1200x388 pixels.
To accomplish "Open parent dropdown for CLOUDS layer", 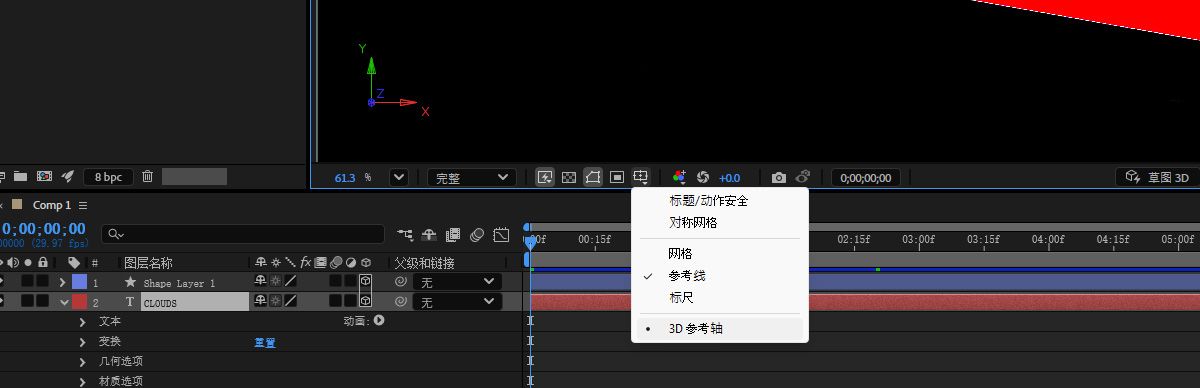I will pyautogui.click(x=457, y=301).
